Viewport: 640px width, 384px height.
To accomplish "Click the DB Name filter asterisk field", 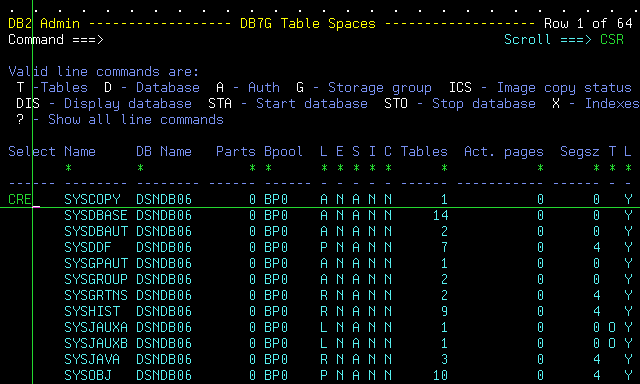I will tap(140, 168).
